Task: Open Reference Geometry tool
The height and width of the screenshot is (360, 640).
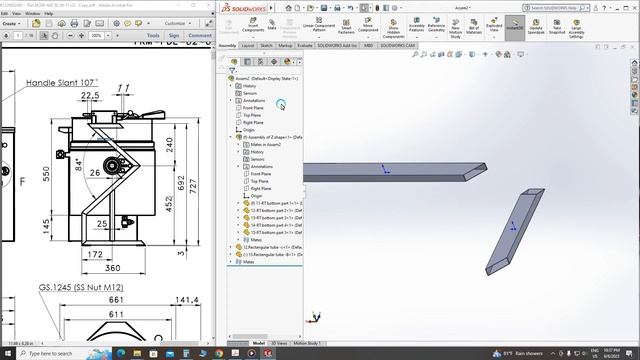Action: click(436, 25)
